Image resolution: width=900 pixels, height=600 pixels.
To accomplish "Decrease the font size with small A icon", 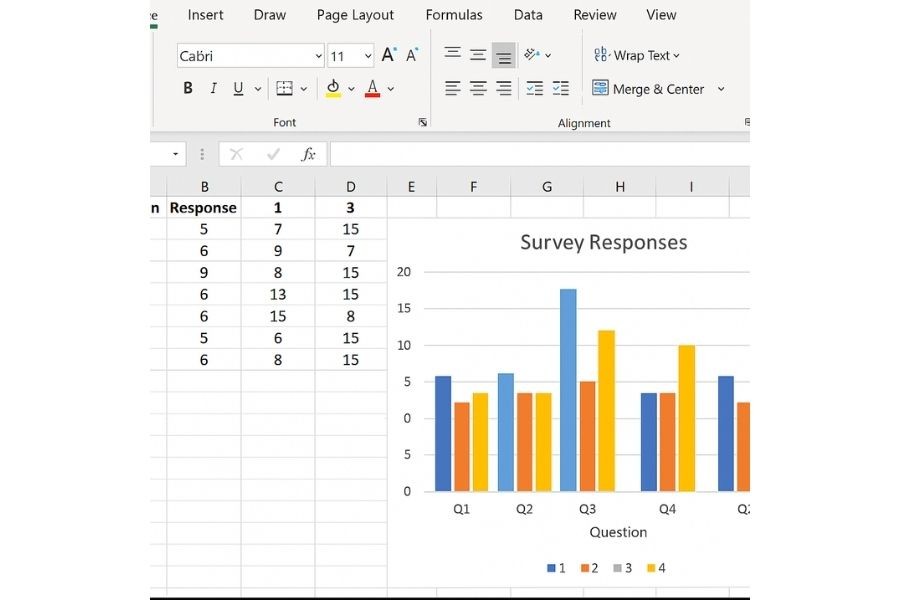I will click(412, 55).
